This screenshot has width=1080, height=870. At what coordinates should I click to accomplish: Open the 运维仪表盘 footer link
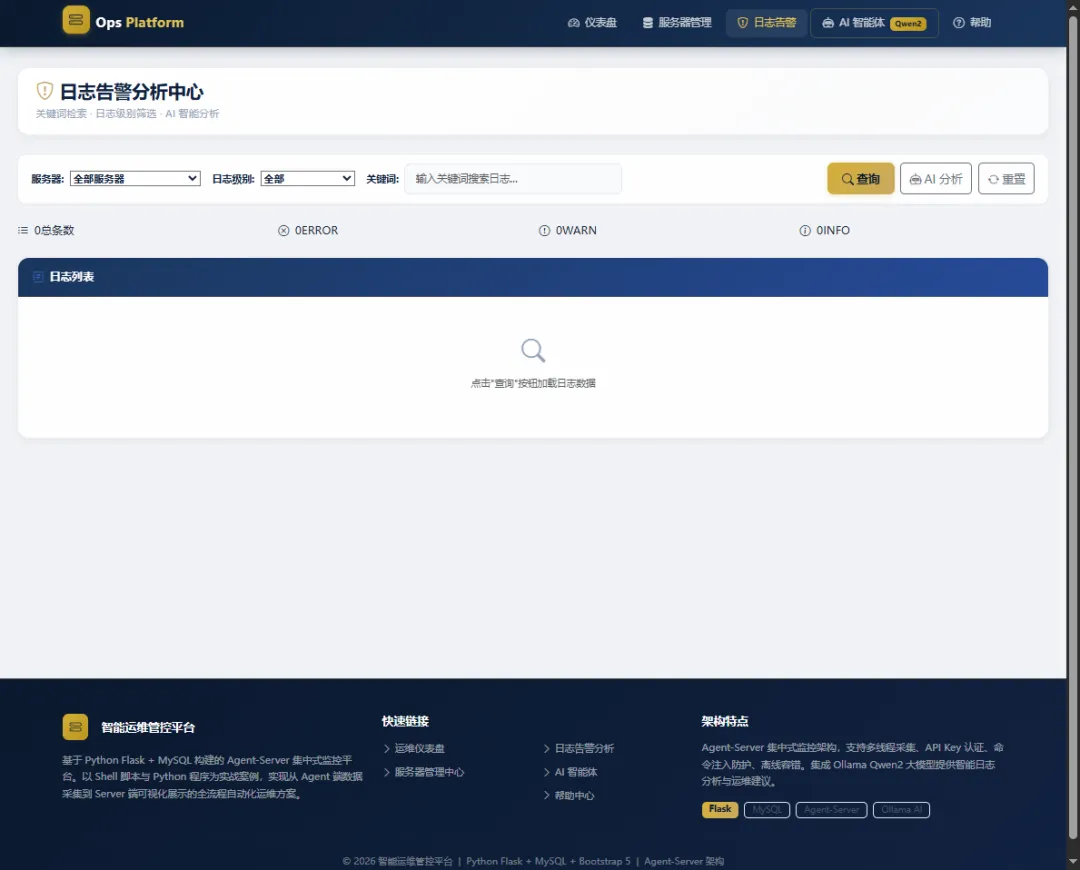[x=419, y=748]
